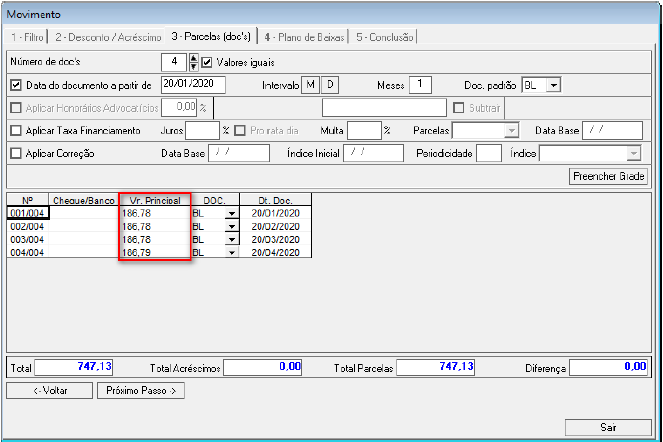The width and height of the screenshot is (663, 442).
Task: Exit with the Sair button
Action: click(608, 427)
